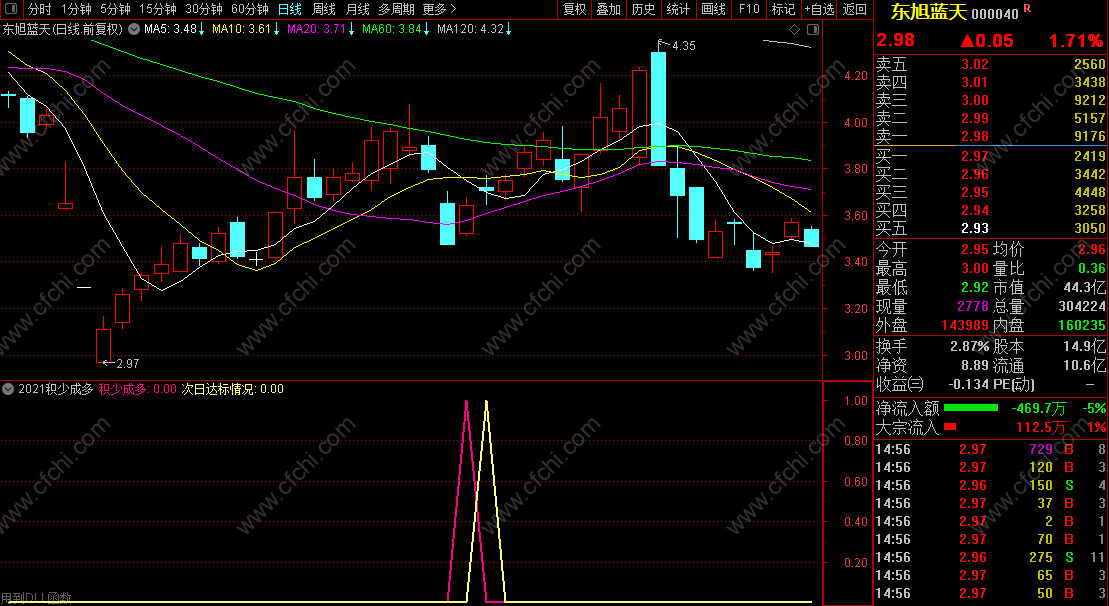The height and width of the screenshot is (606, 1109).
Task: Click the 市值 44.3亿 value
Action: click(1084, 287)
